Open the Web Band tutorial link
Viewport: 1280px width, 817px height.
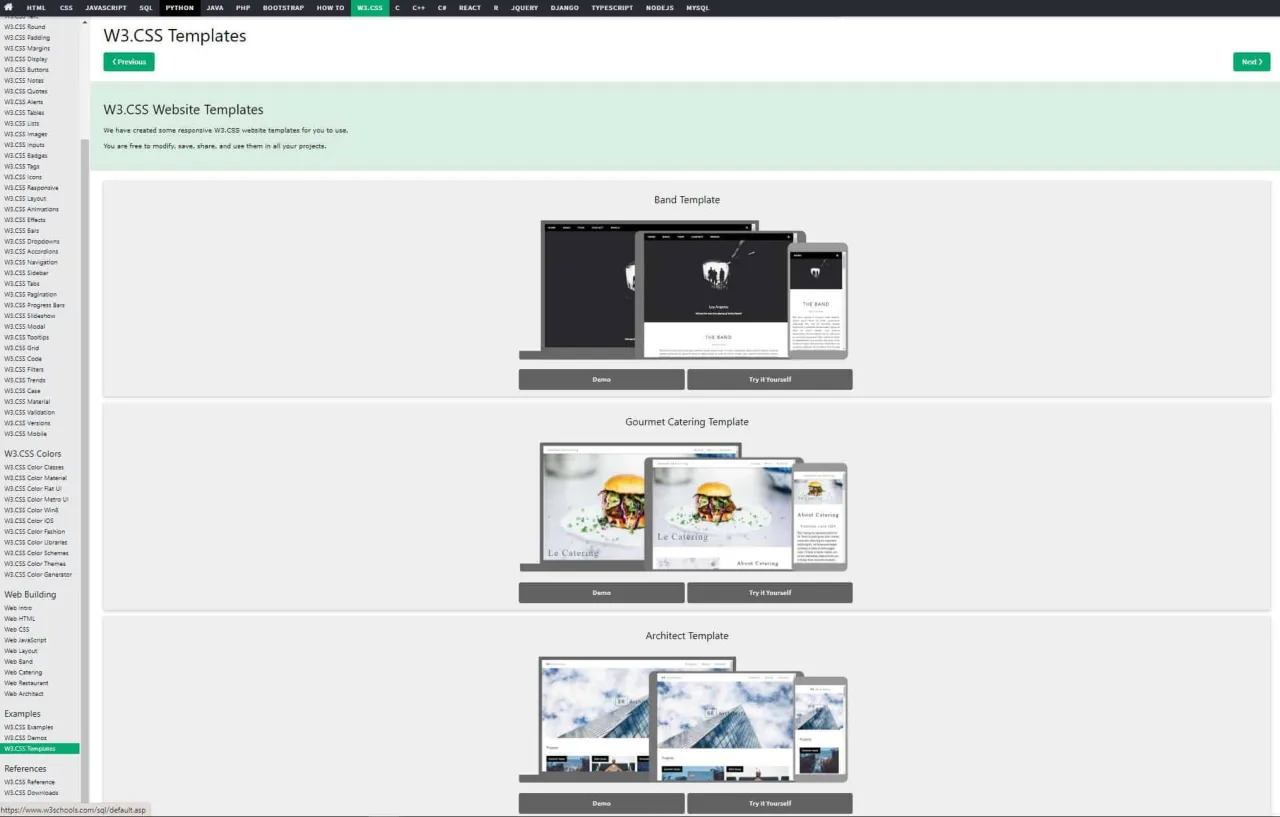[18, 661]
